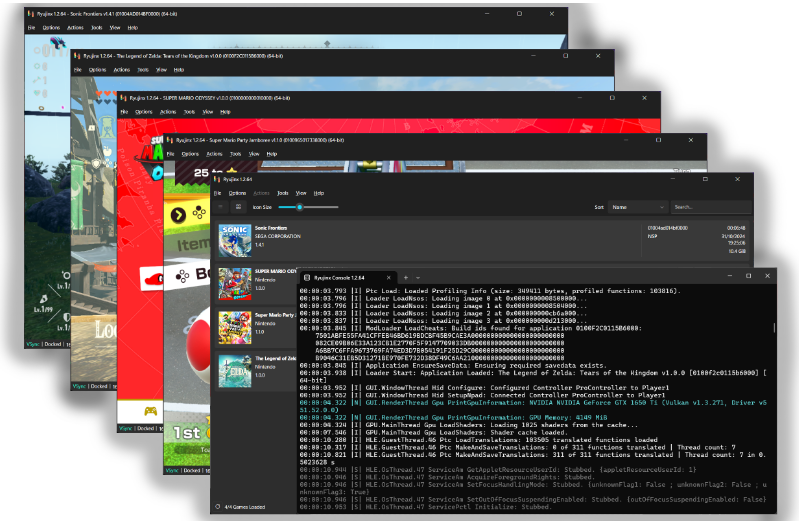The width and height of the screenshot is (799, 525).
Task: Open Tools menu in Mario Party Jamboree window
Action: 235,154
